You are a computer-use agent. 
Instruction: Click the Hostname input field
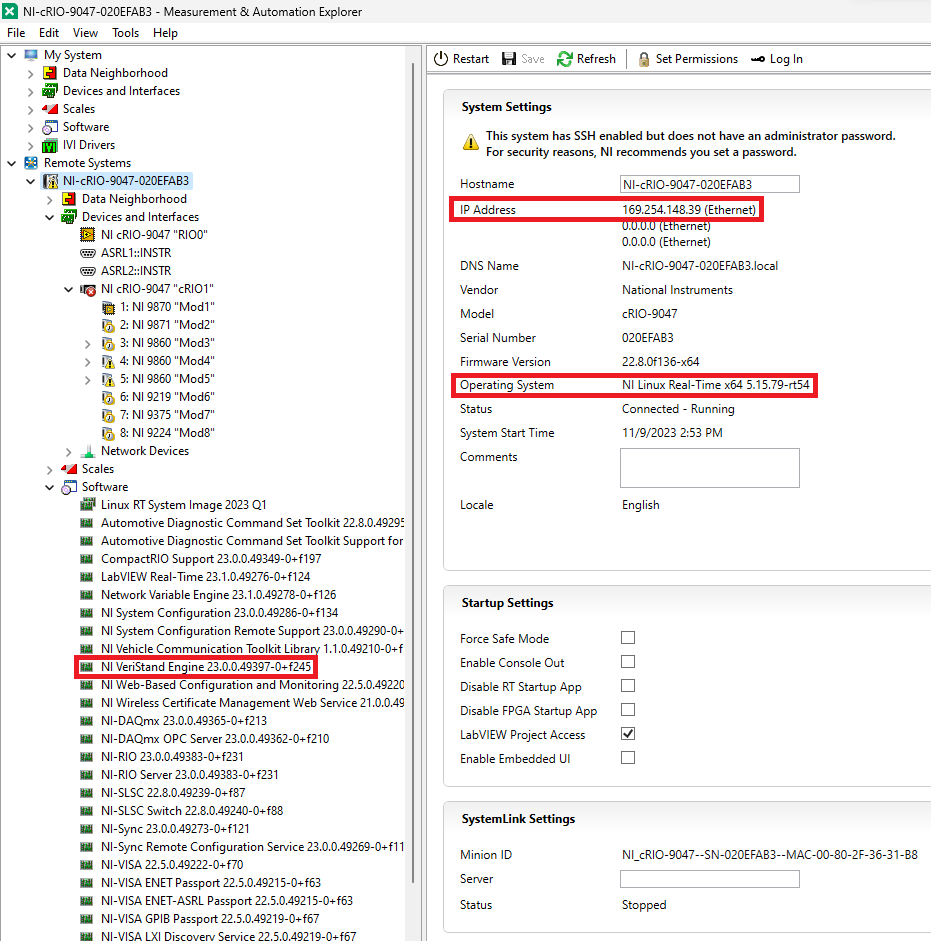click(x=710, y=184)
